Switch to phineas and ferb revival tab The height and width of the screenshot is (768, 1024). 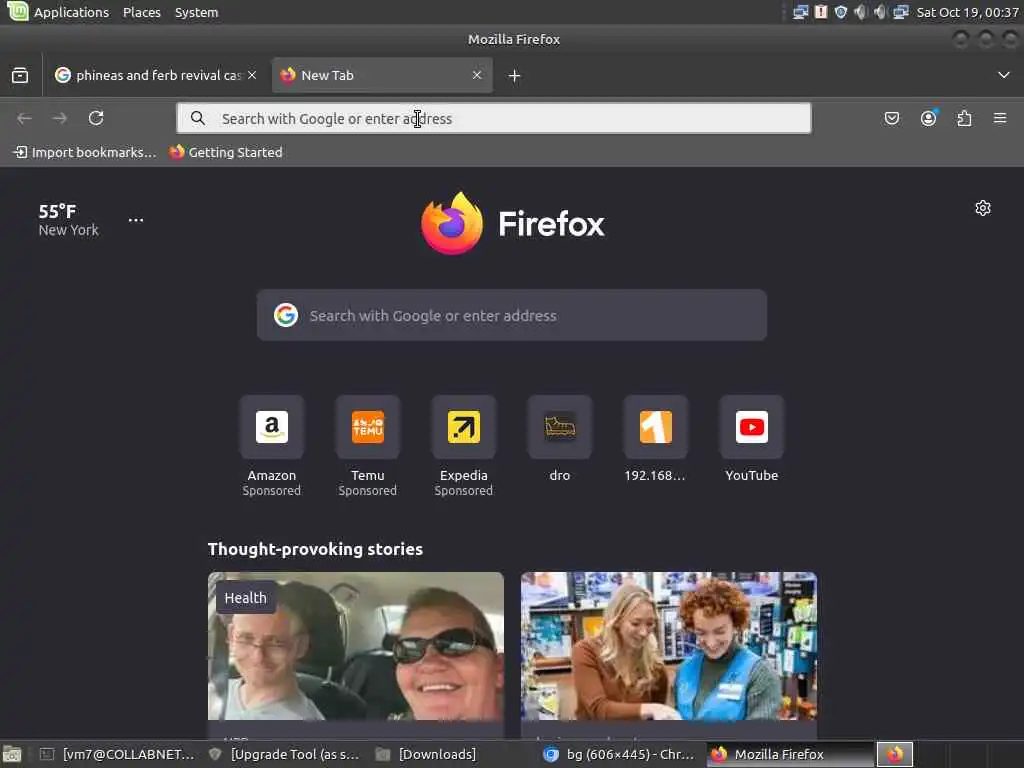pos(156,75)
